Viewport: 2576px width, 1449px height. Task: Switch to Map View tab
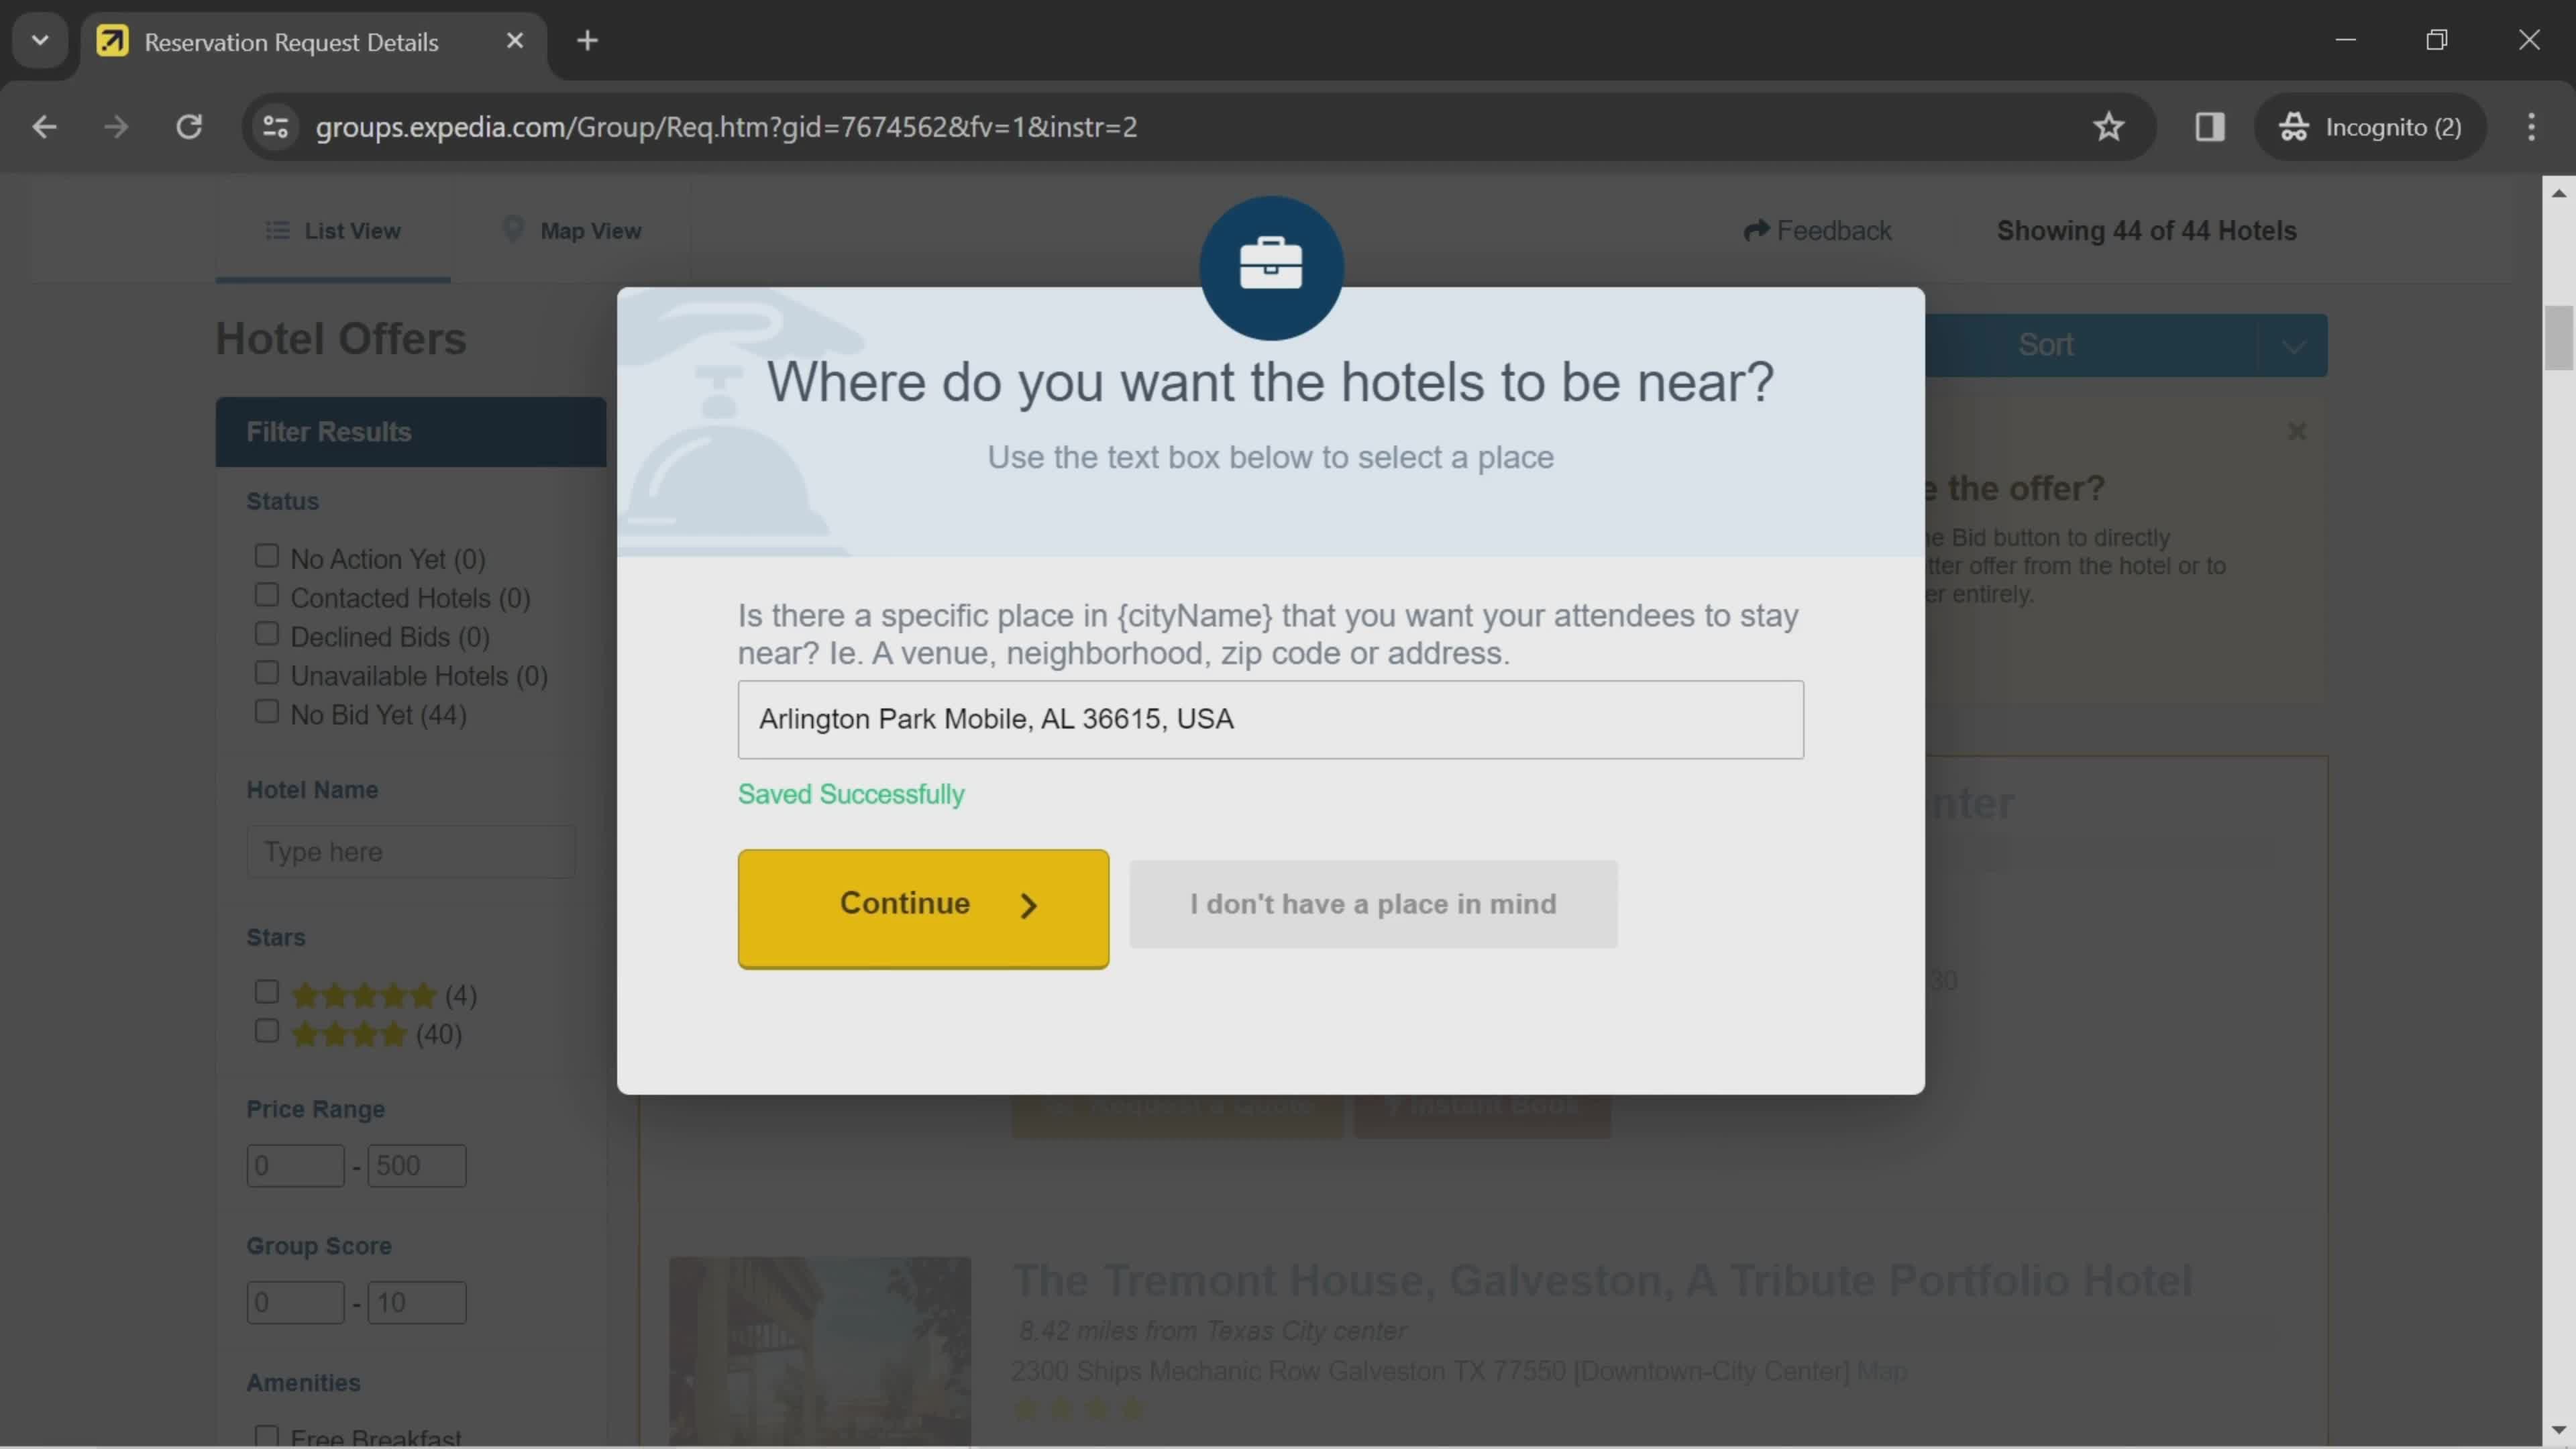click(571, 231)
